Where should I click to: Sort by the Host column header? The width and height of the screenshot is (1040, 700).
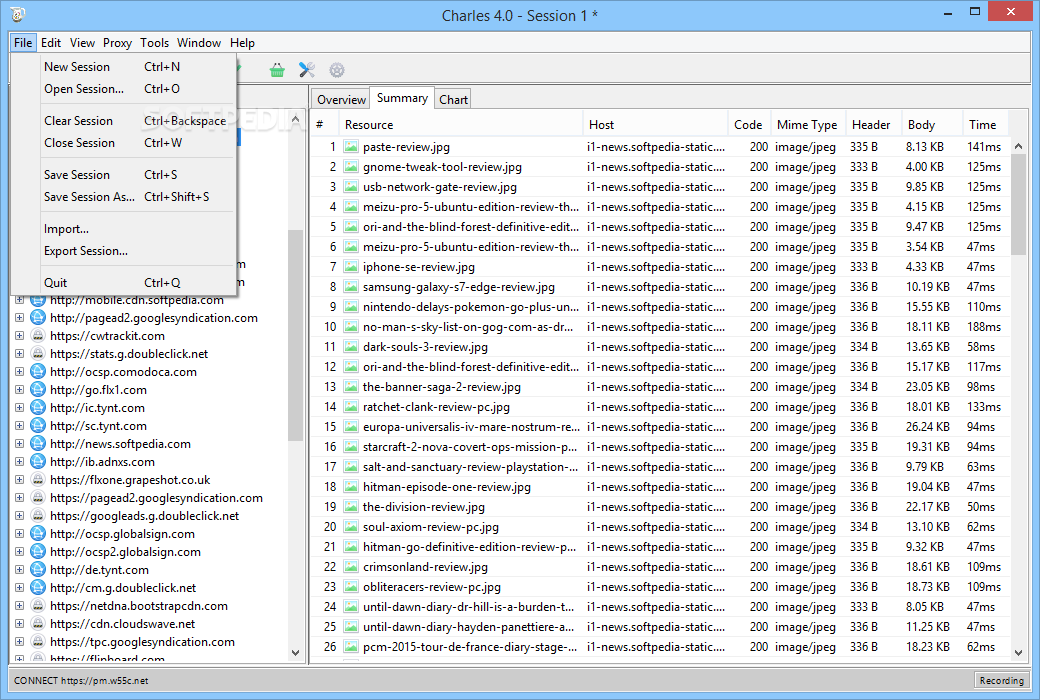654,124
